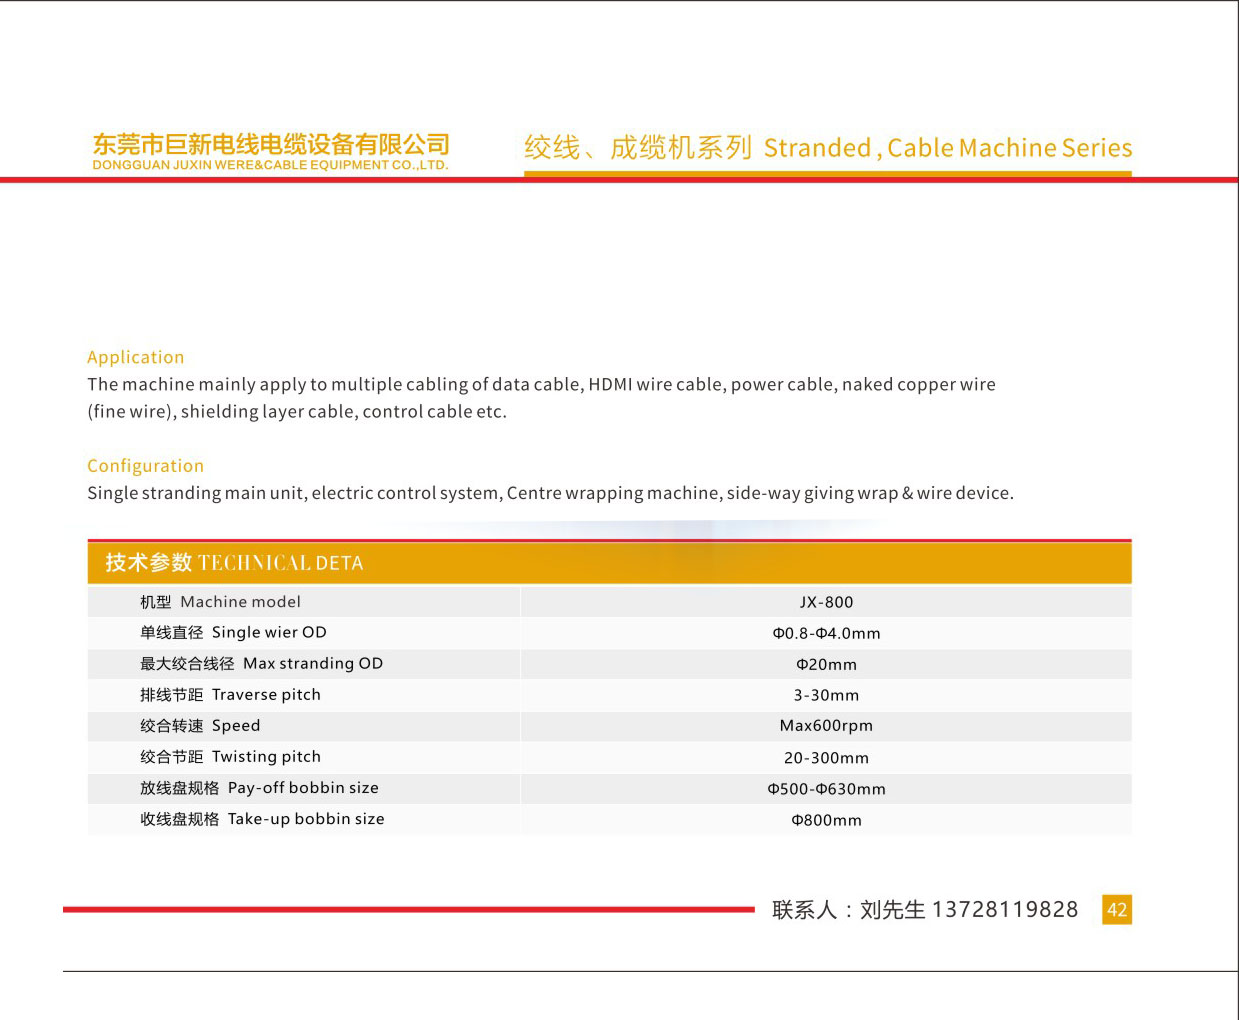Image resolution: width=1239 pixels, height=1020 pixels.
Task: Click the Φ20mm value cell
Action: [826, 664]
